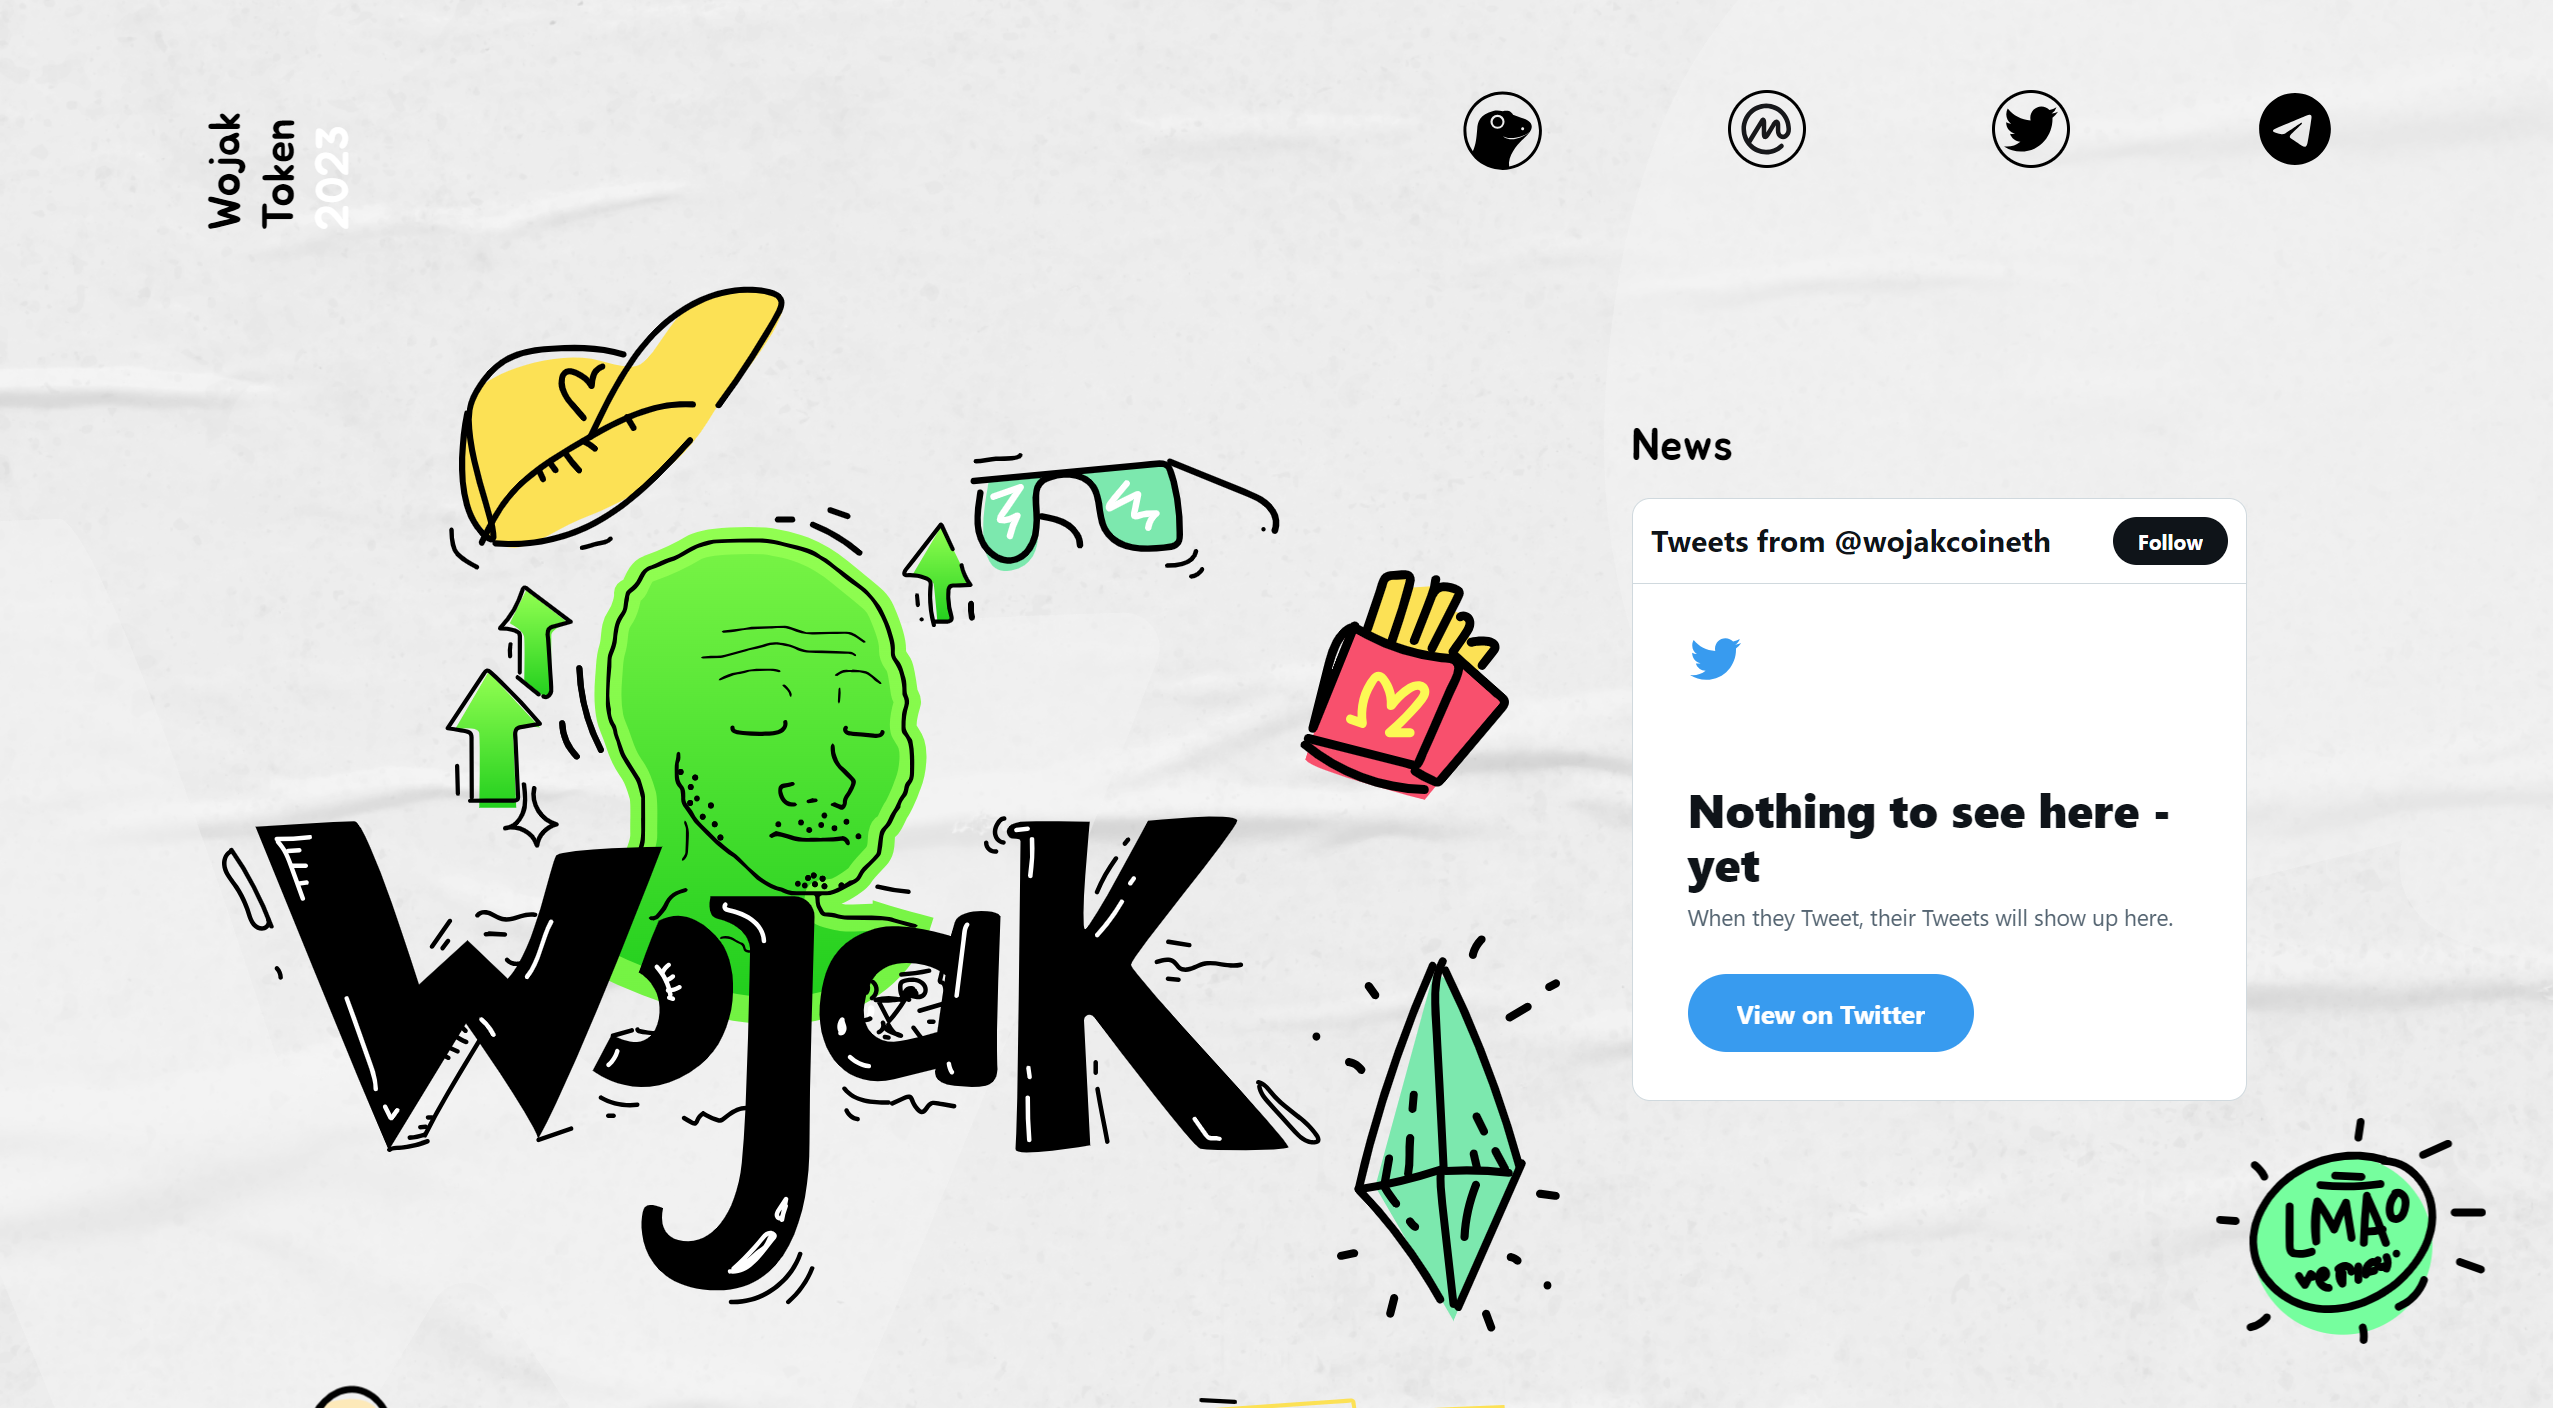2553x1408 pixels.
Task: Click the red McDonald's fries illustration
Action: [x=1405, y=685]
